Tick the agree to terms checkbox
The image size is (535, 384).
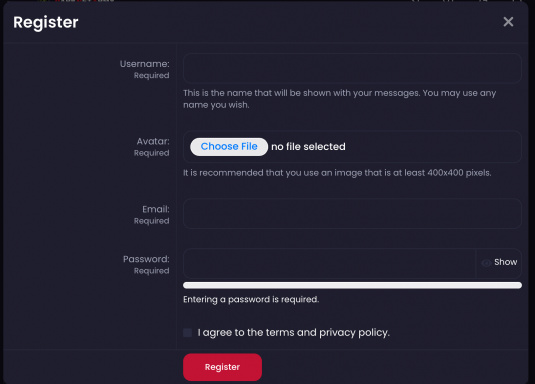coord(187,332)
